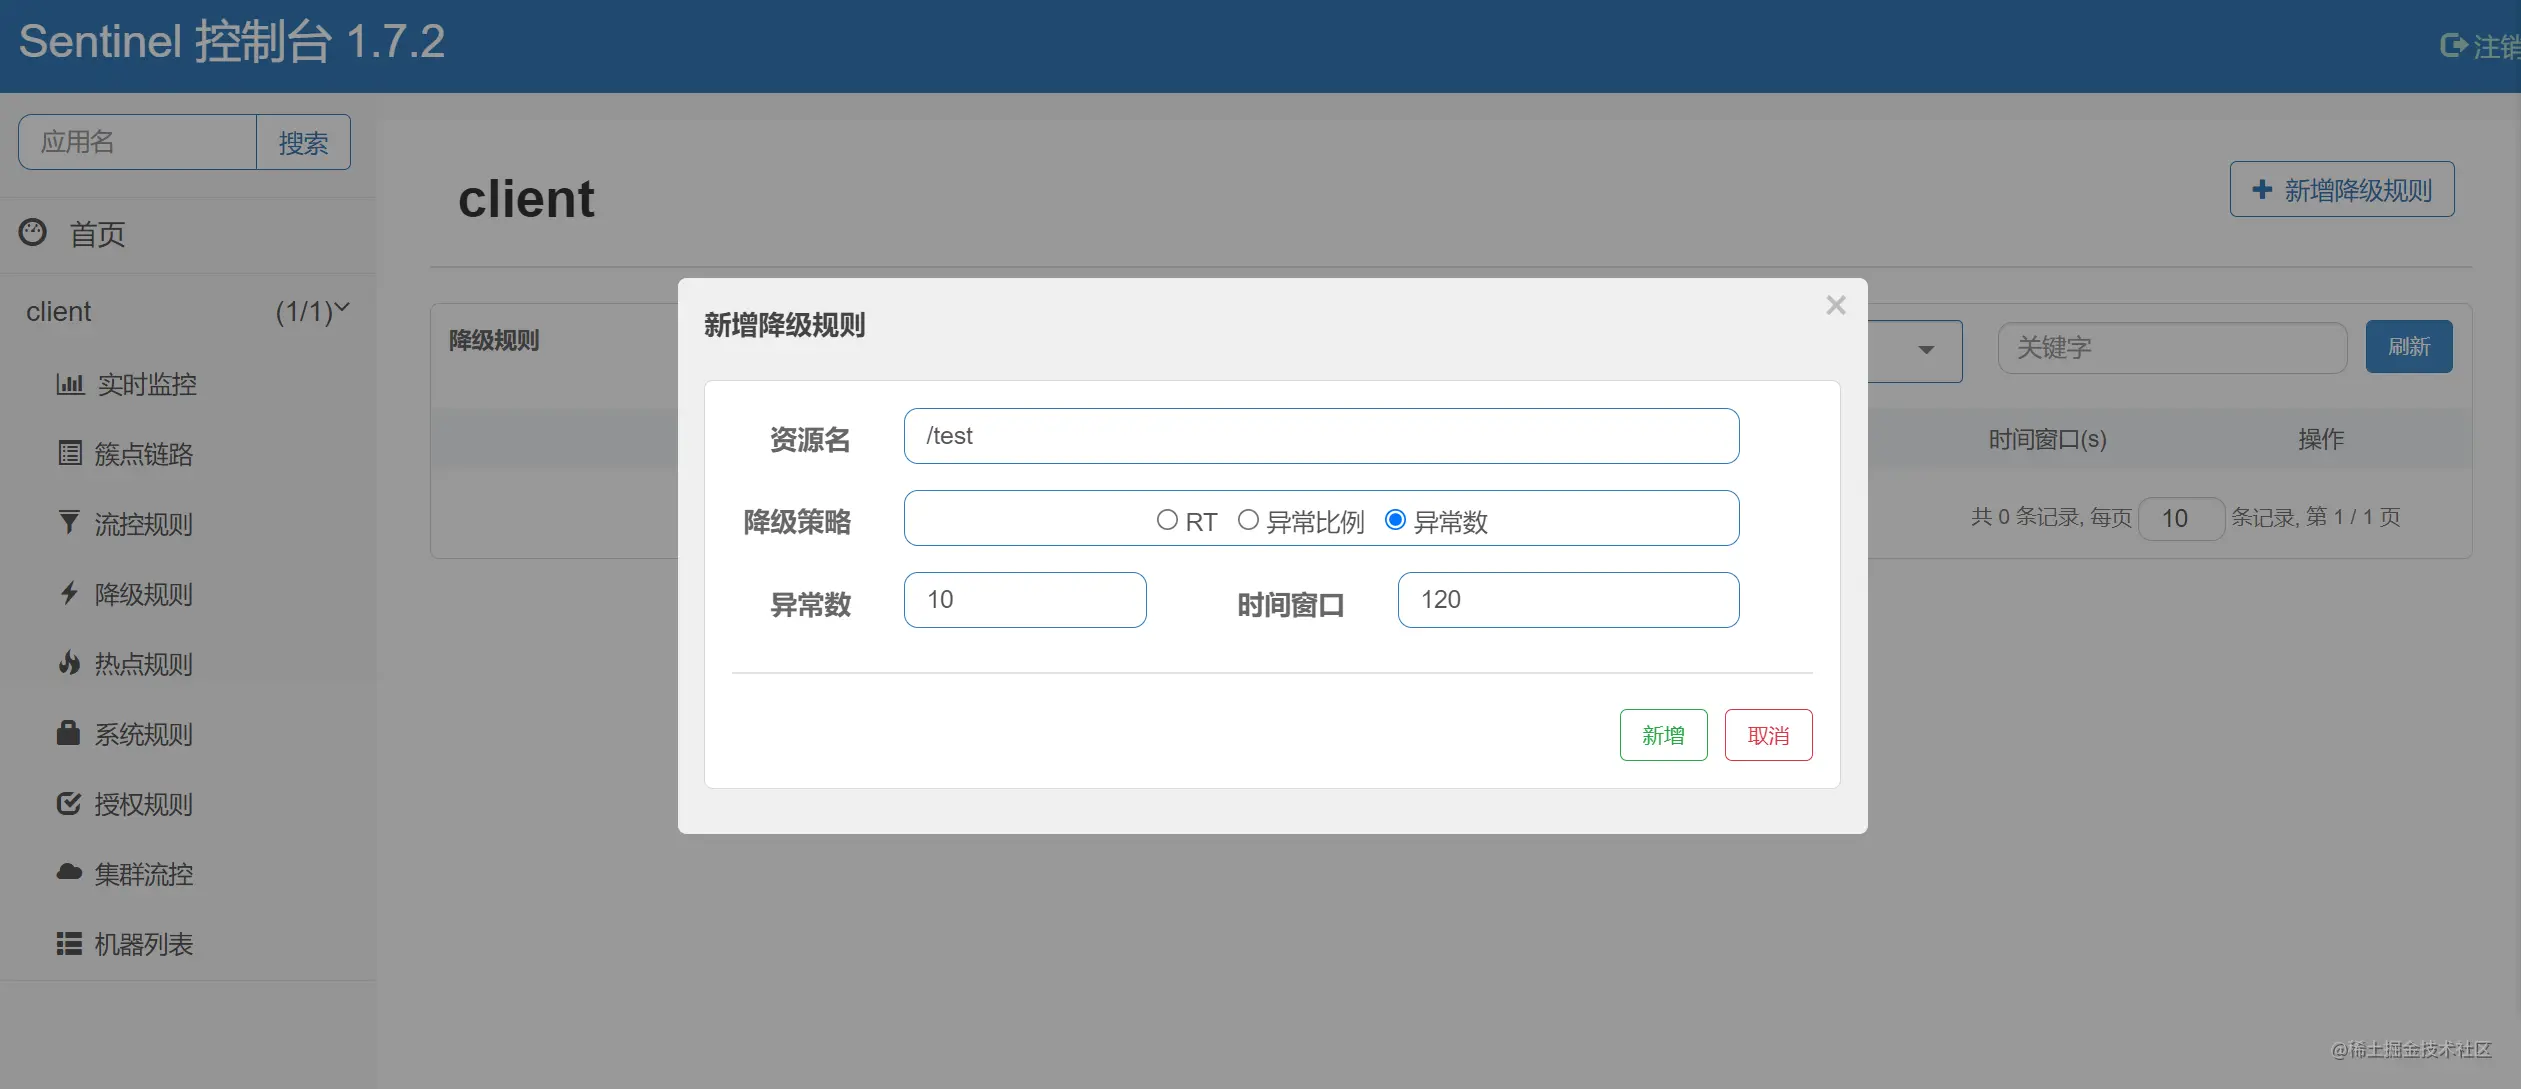Select the 异常比例 radio button
The image size is (2521, 1089).
tap(1248, 520)
